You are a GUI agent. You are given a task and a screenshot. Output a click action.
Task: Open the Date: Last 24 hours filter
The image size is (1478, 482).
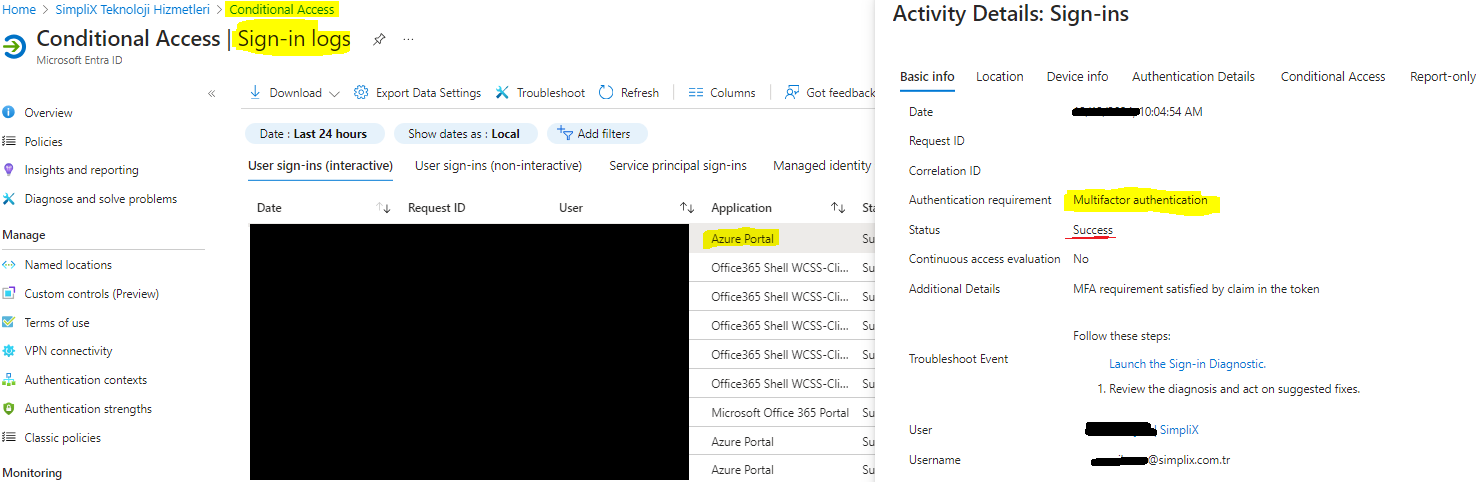click(313, 134)
